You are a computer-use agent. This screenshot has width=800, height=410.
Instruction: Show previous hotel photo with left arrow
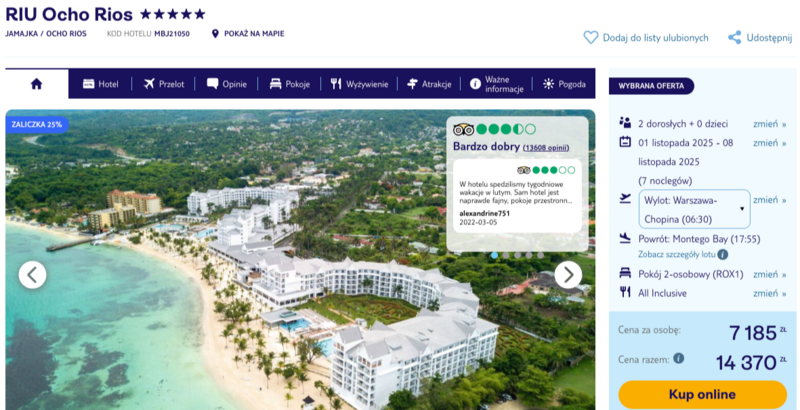pos(33,275)
